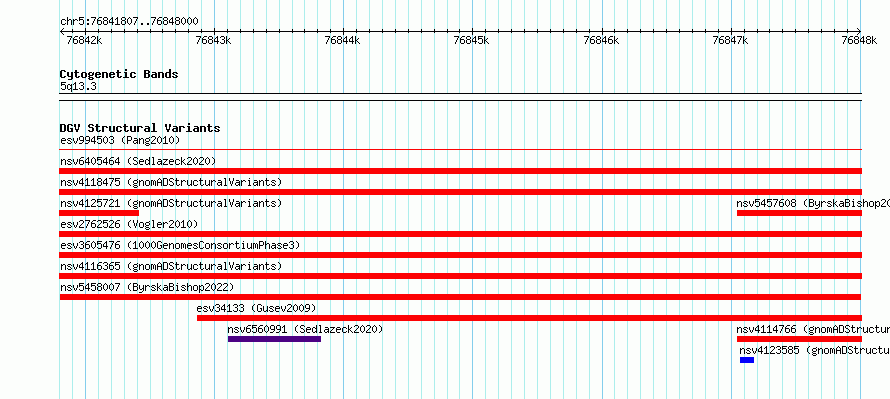Open nsv6560991 (Sedlazeck2020) variant label
Image resolution: width=890 pixels, height=399 pixels.
pos(305,329)
